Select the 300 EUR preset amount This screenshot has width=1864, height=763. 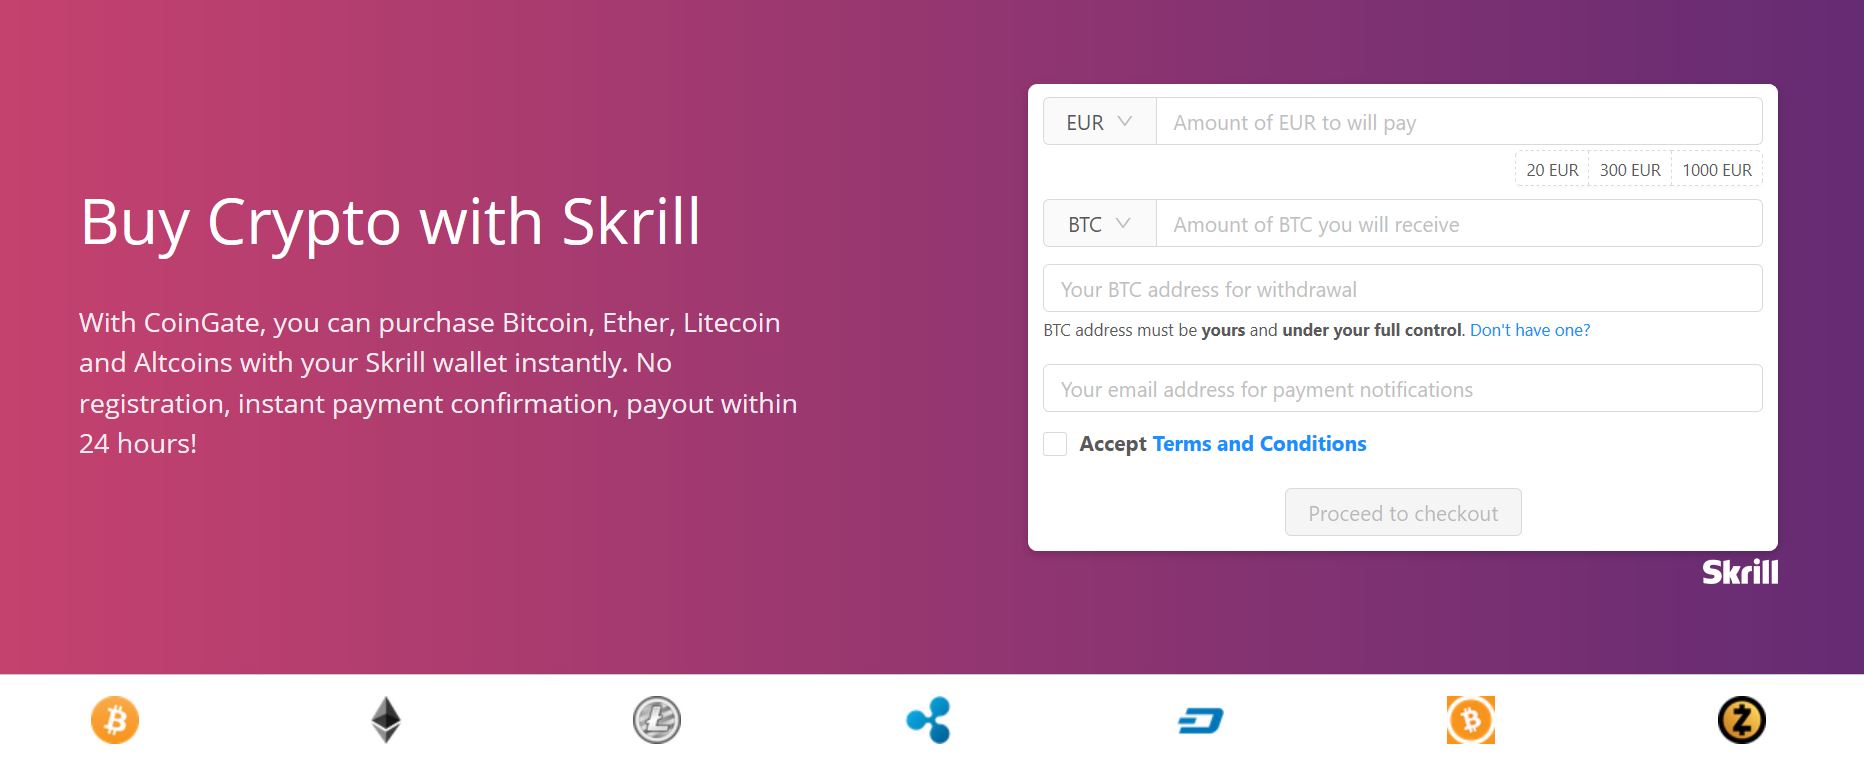point(1630,170)
